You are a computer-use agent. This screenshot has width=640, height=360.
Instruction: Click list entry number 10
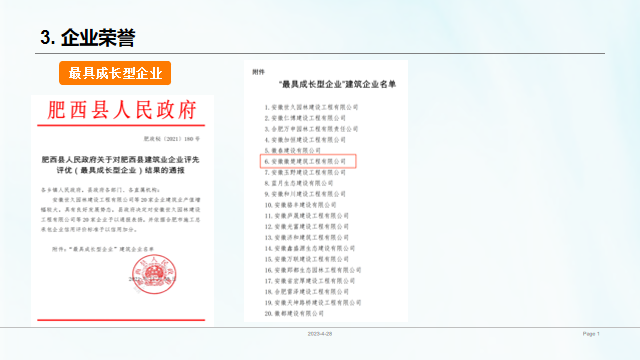300,205
